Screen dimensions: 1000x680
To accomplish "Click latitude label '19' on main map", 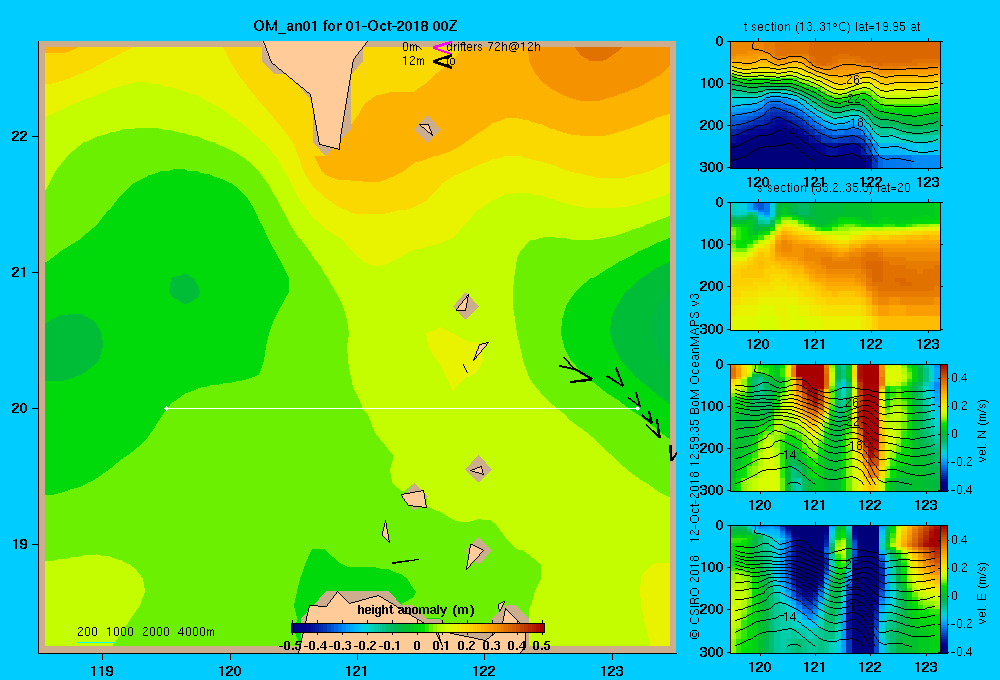I will [x=20, y=544].
